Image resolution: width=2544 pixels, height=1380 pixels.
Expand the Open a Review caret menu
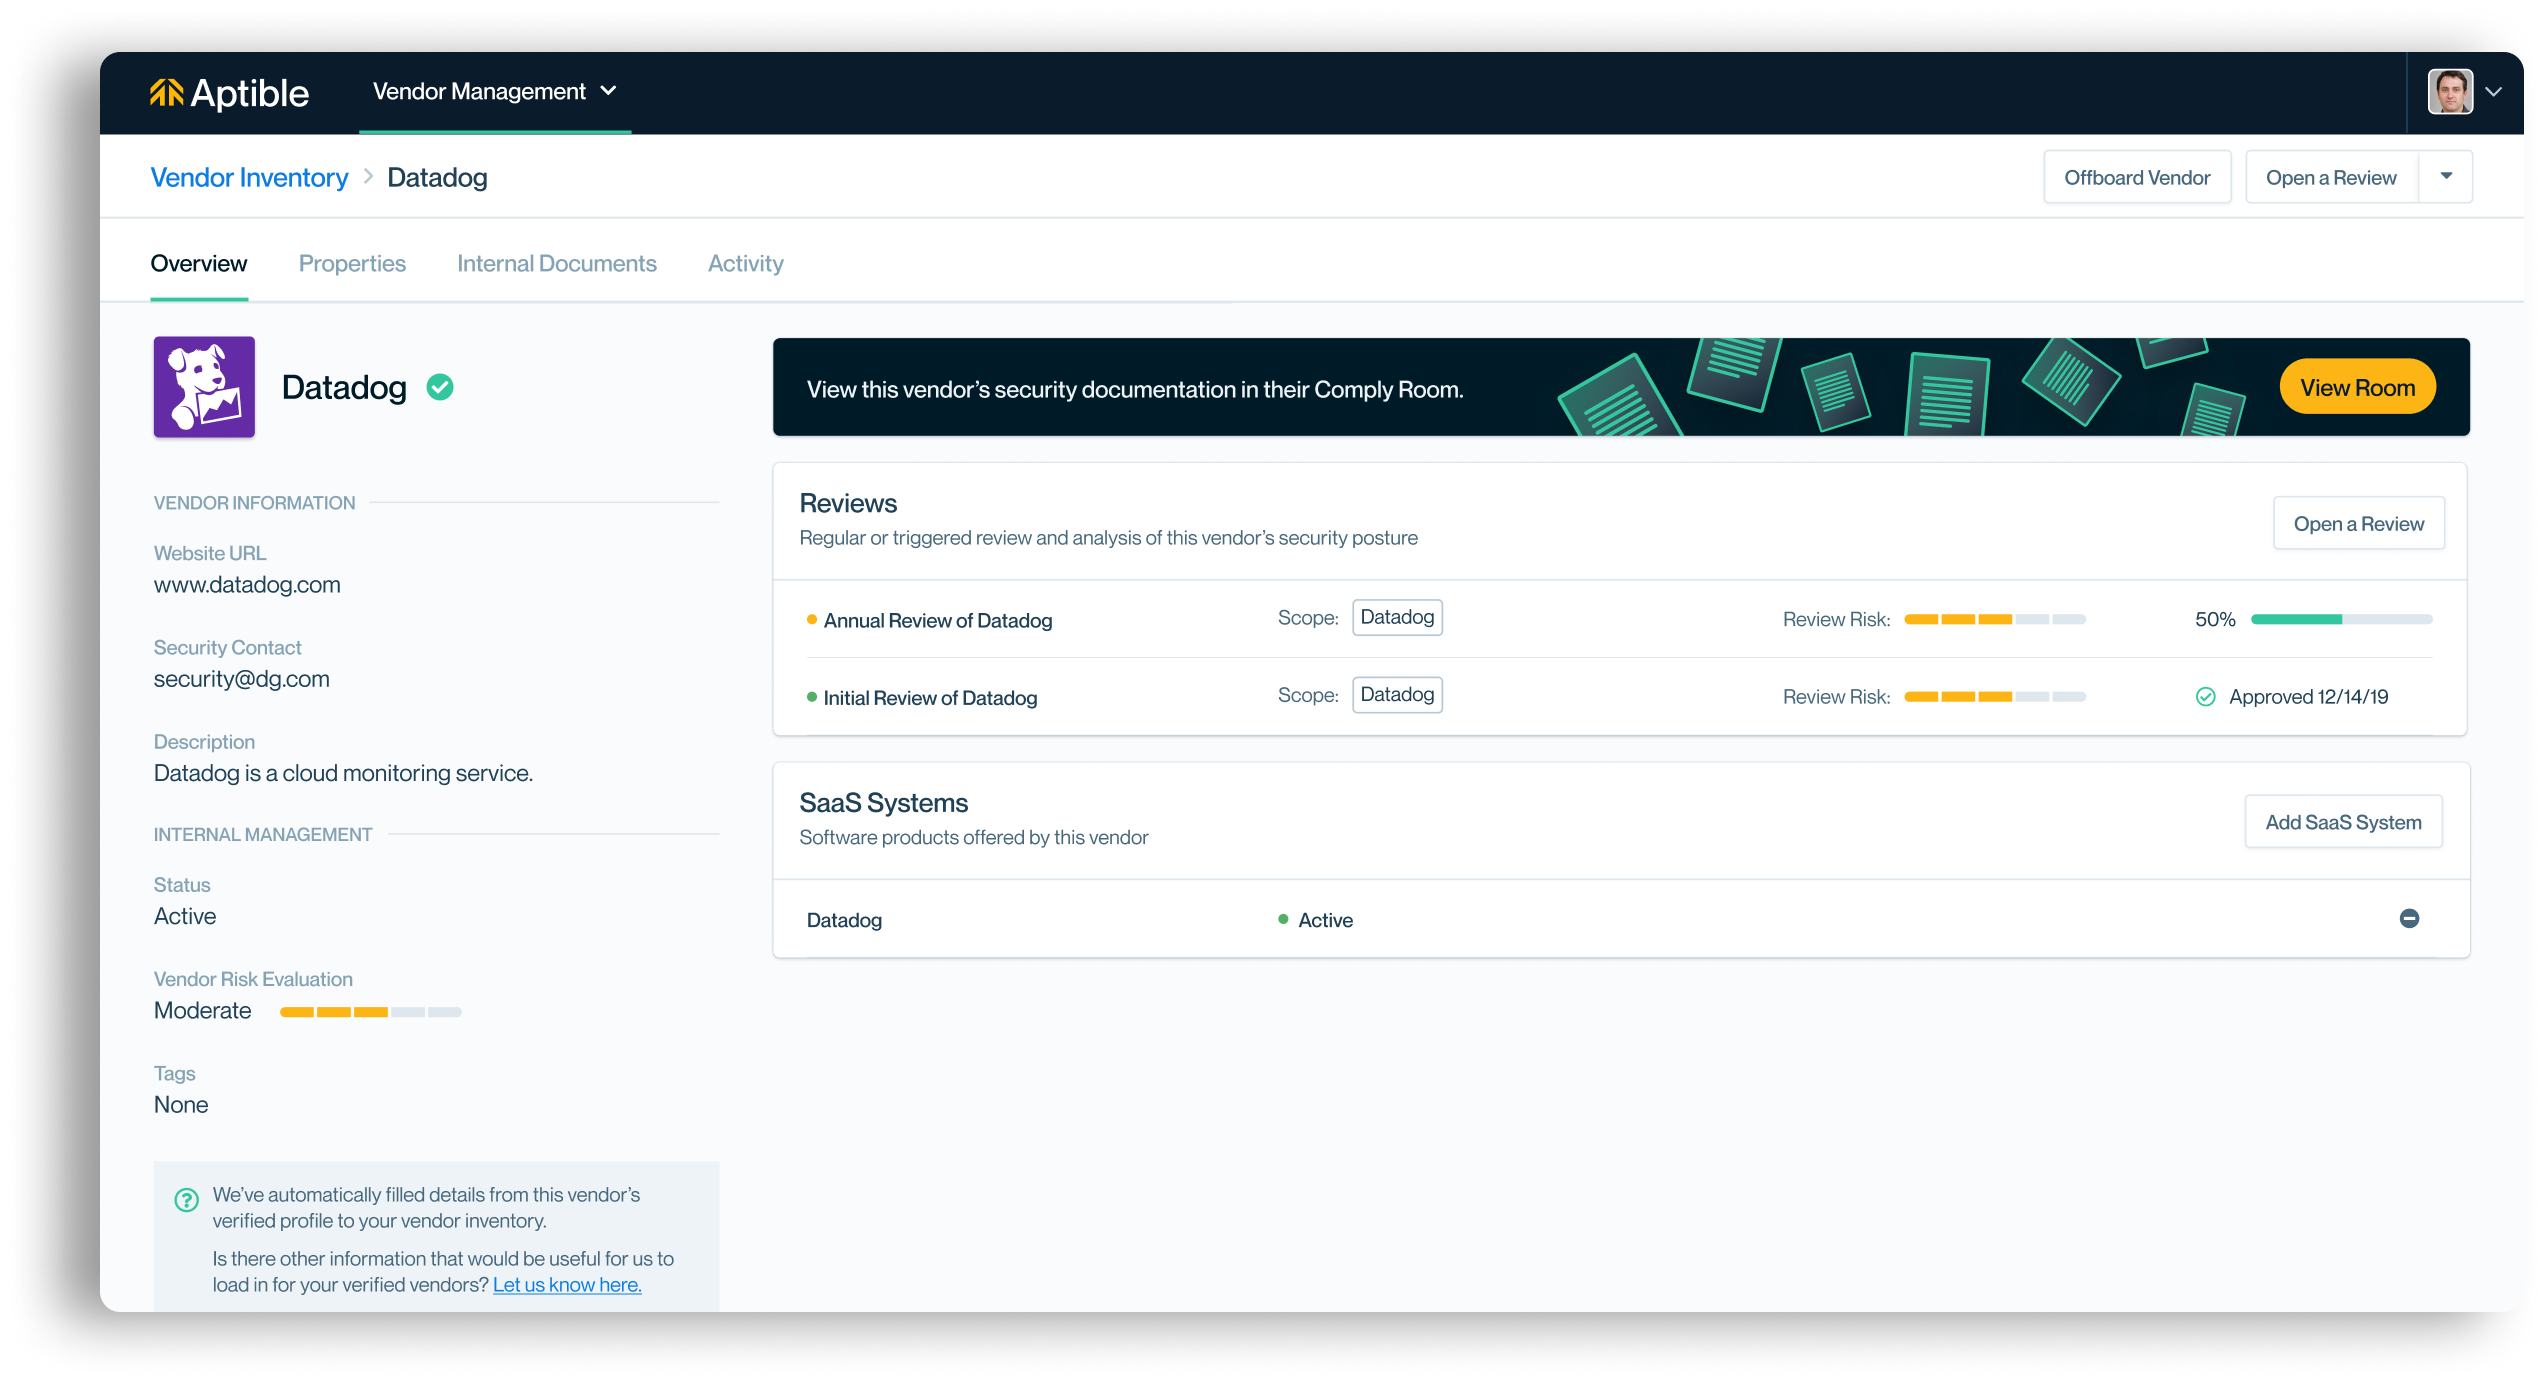[x=2446, y=177]
